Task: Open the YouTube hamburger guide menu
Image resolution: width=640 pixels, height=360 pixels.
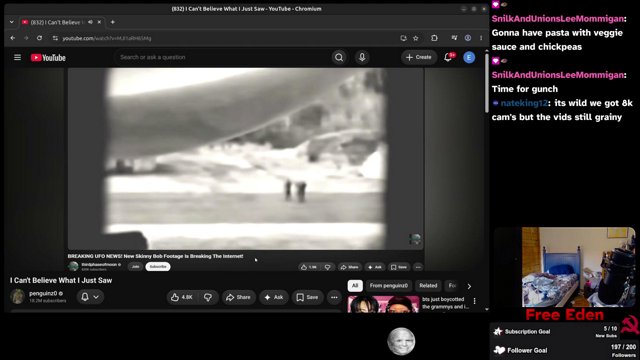Action: point(17,58)
